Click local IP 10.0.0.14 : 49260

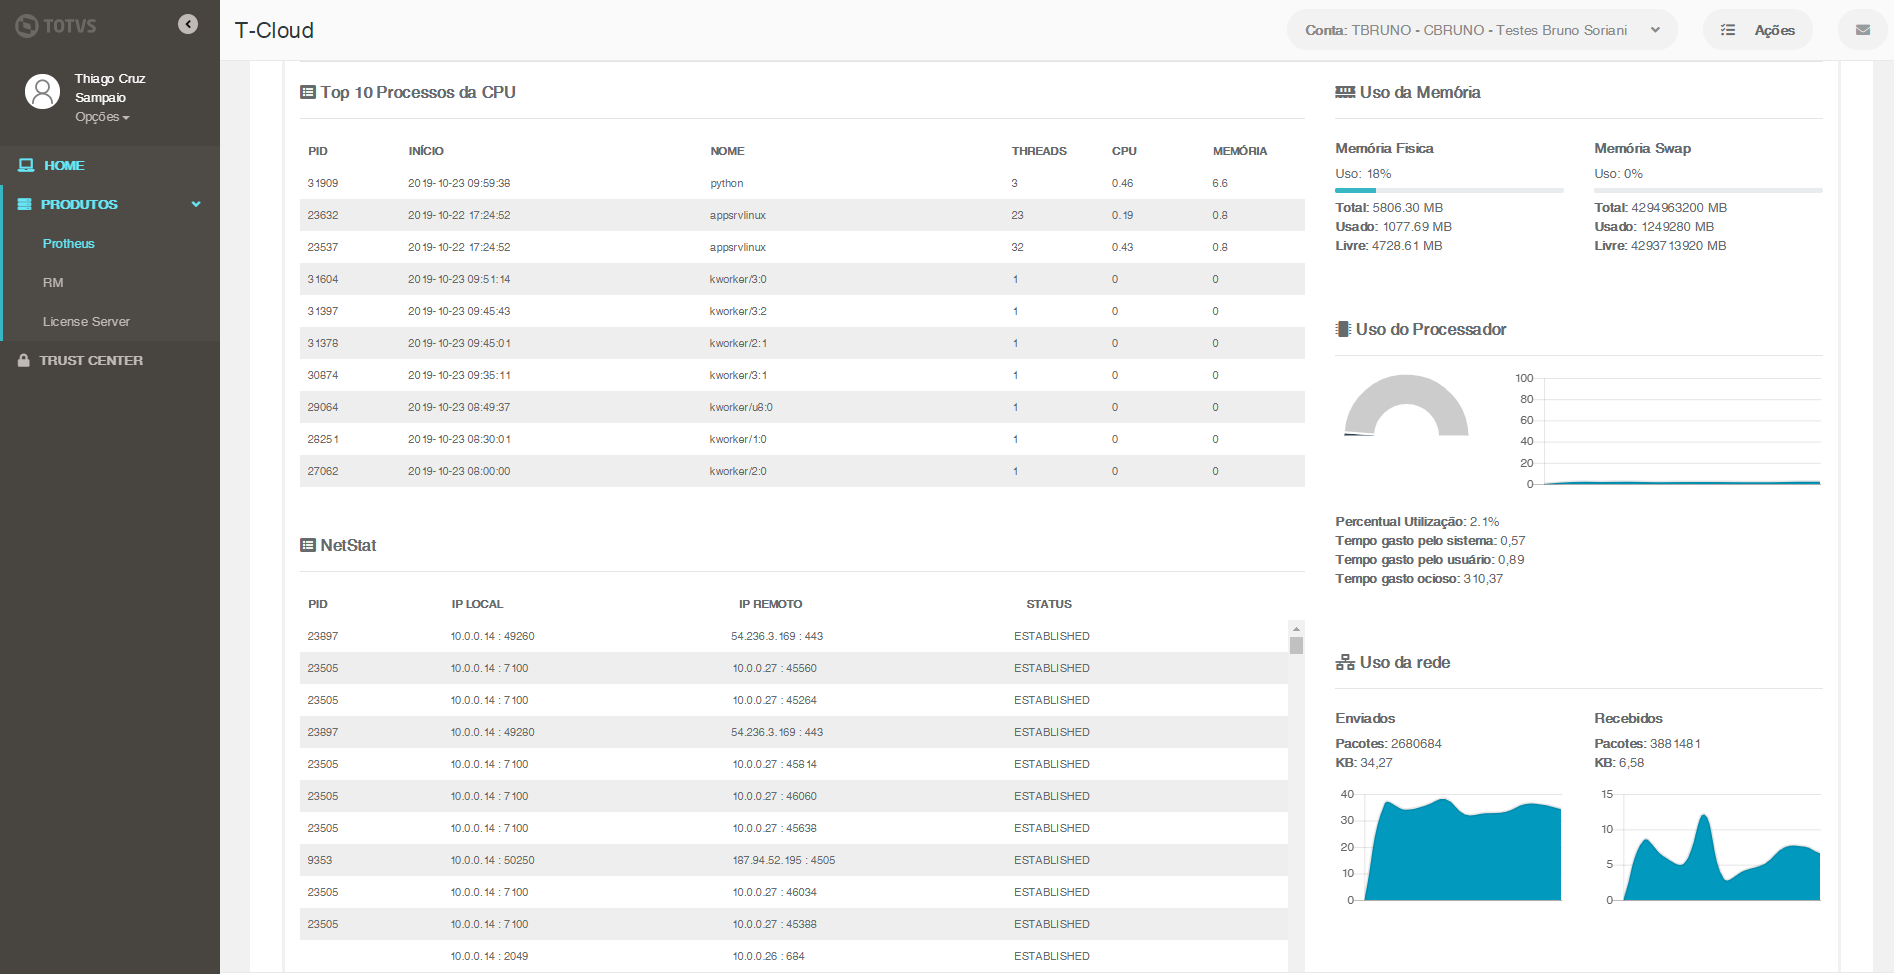[492, 636]
